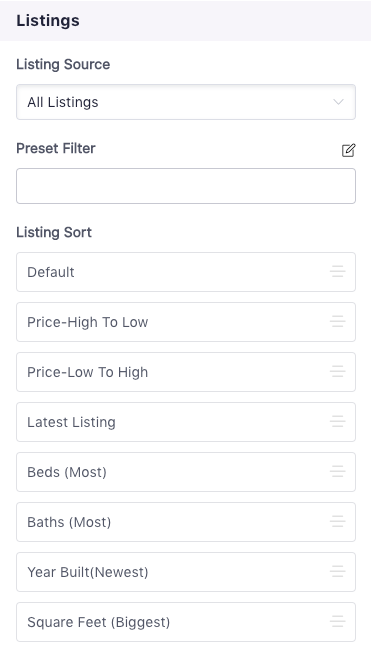Select the Latest Listing sort item

pyautogui.click(x=186, y=422)
